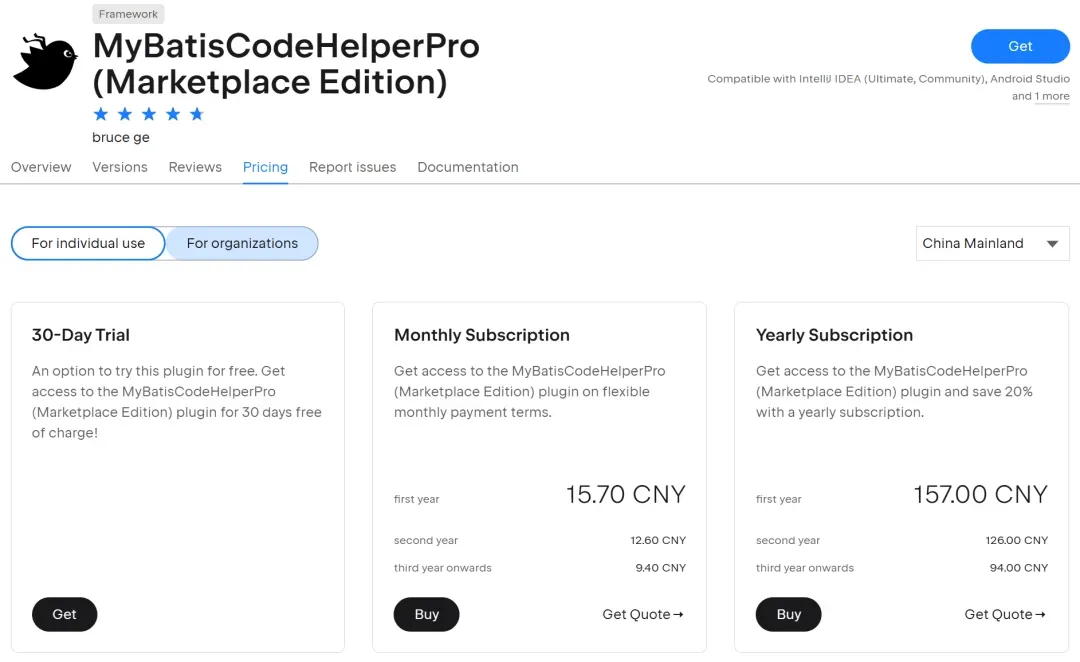Select For individual use option

click(x=88, y=243)
